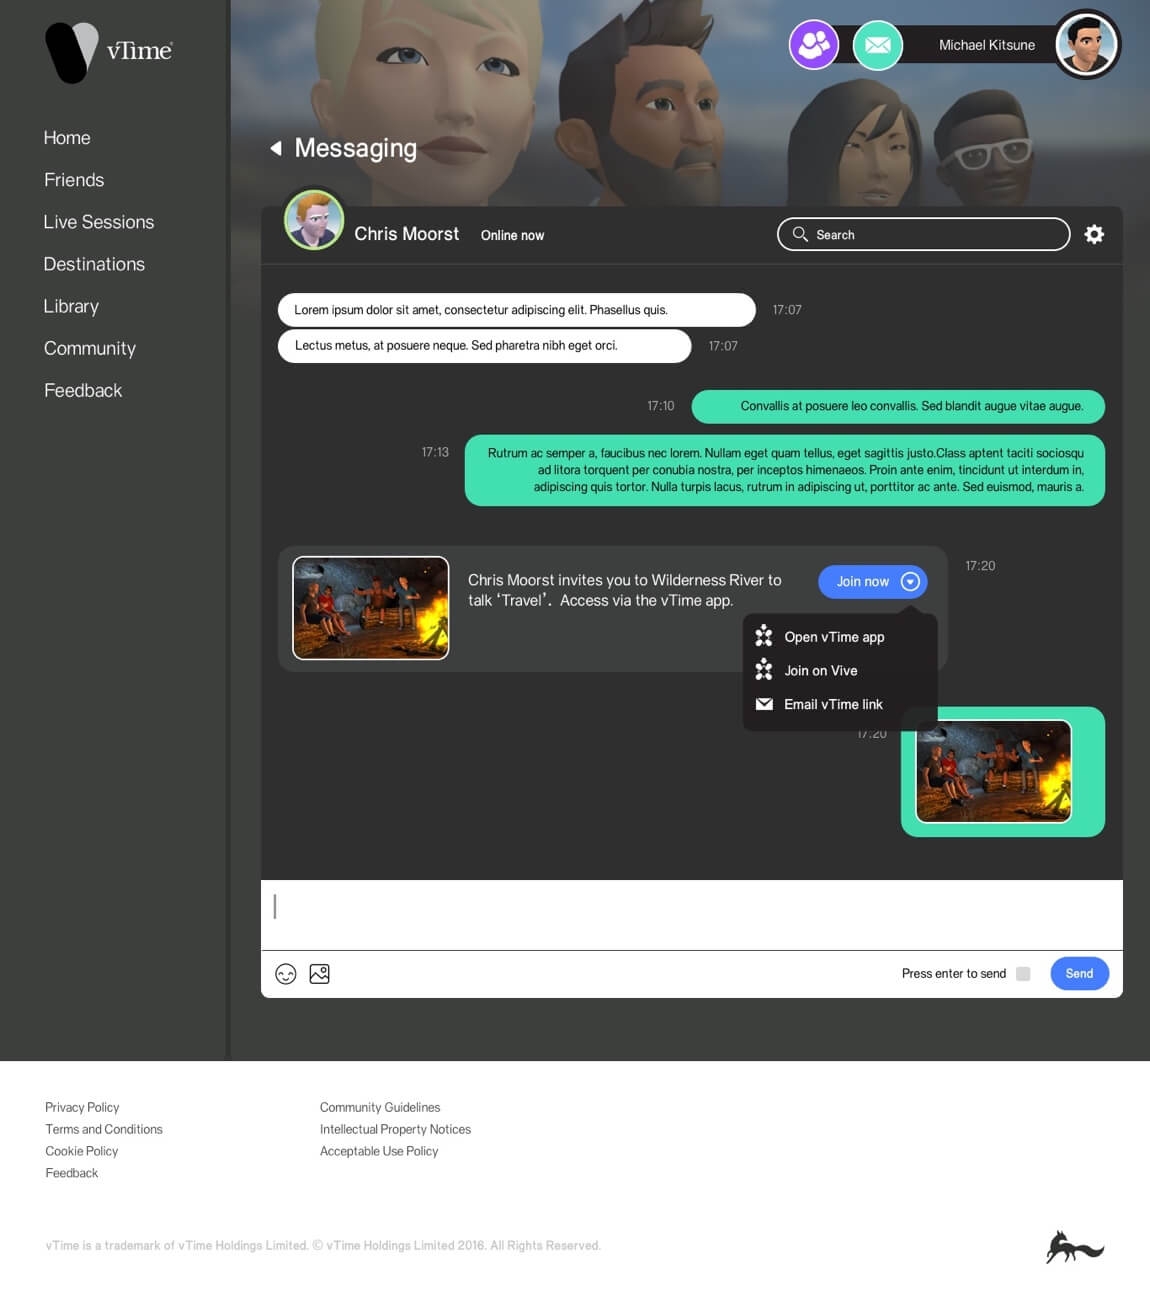Open the friends group icon in header
Screen dimensions: 1150x1290
(814, 45)
